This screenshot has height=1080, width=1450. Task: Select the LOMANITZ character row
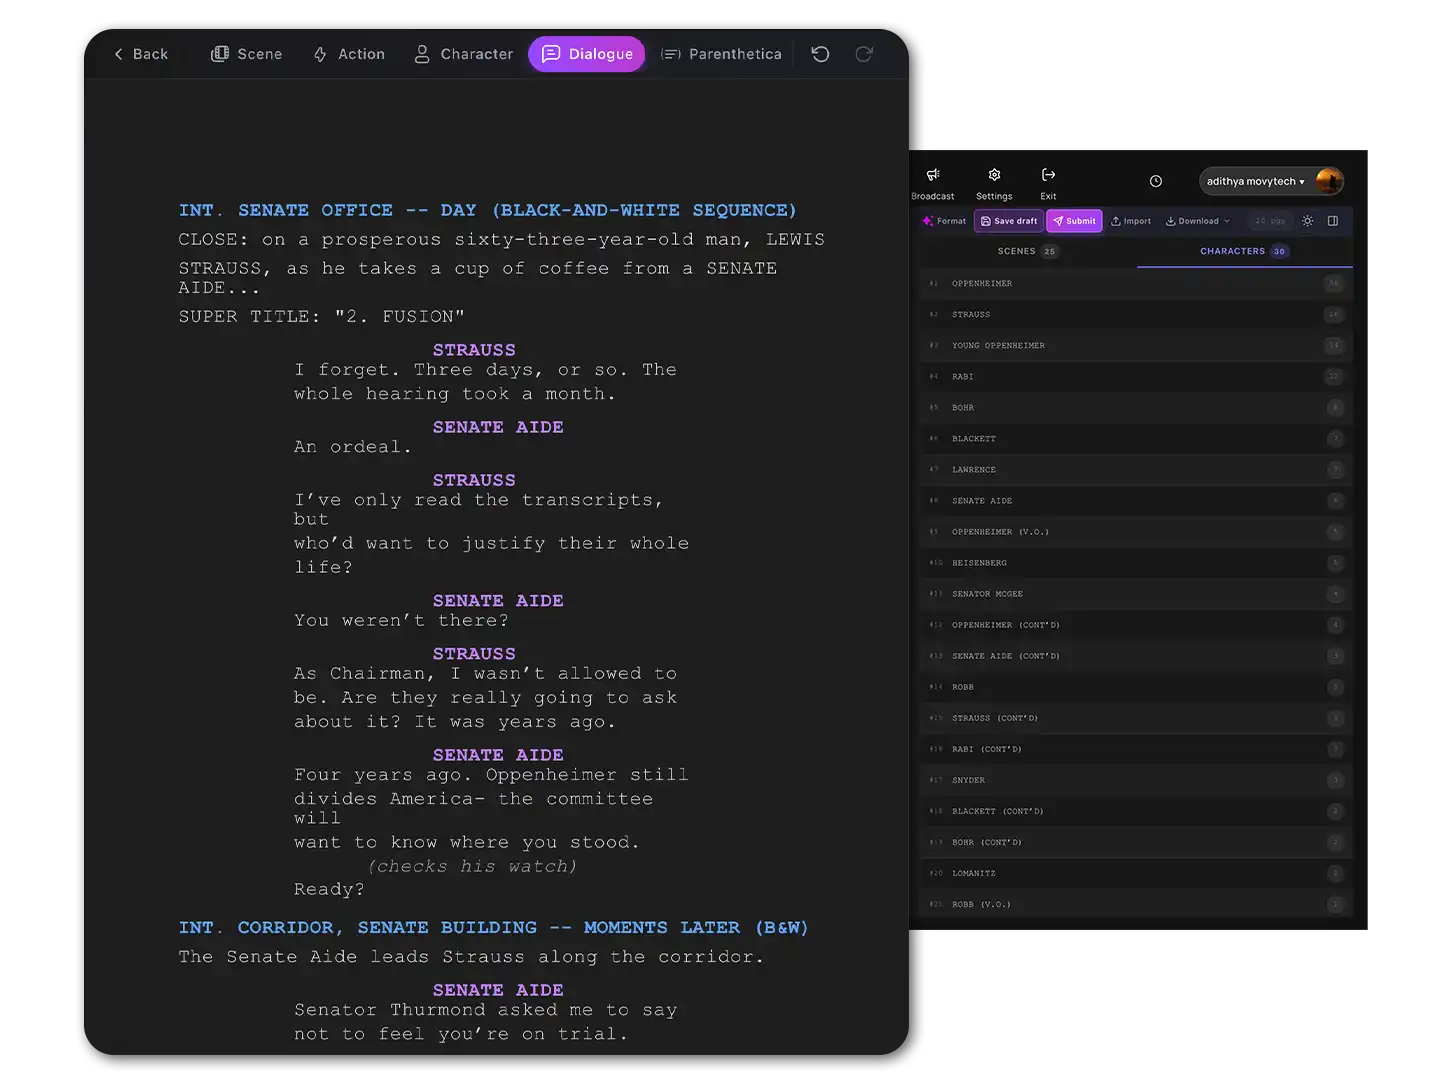(x=1136, y=873)
